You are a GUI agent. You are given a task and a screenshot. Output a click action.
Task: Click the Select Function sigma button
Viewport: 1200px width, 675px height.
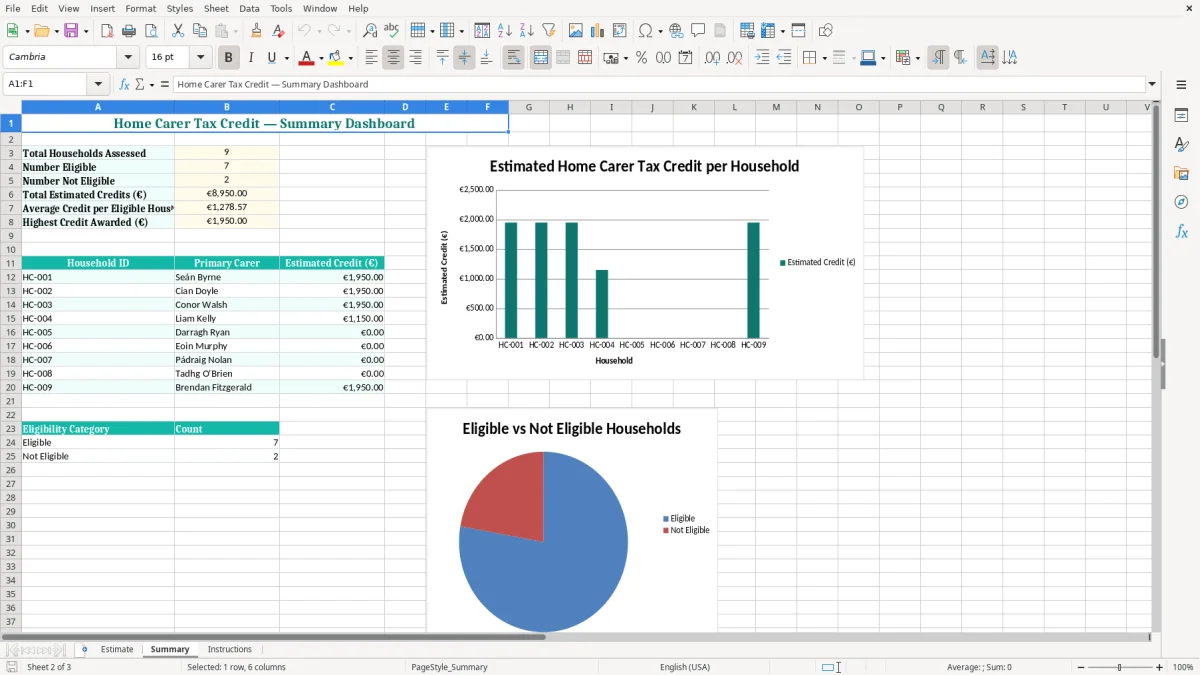pyautogui.click(x=140, y=85)
